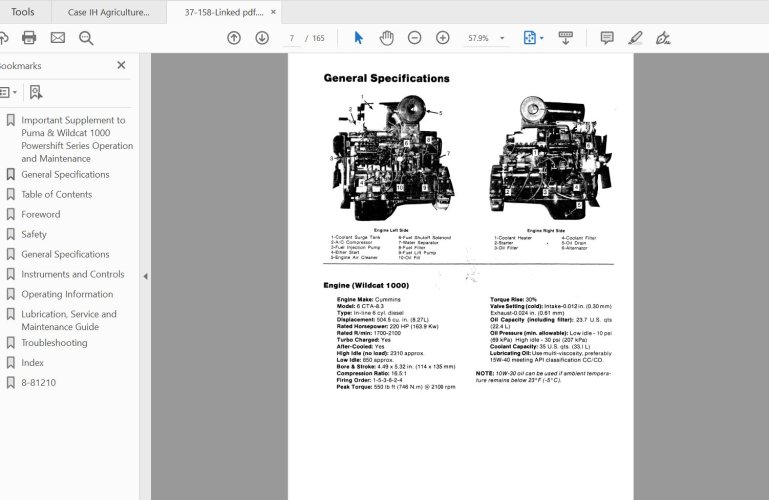Open Important Supplement to Puma bookmark
Image resolution: width=769 pixels, height=500 pixels.
77,139
